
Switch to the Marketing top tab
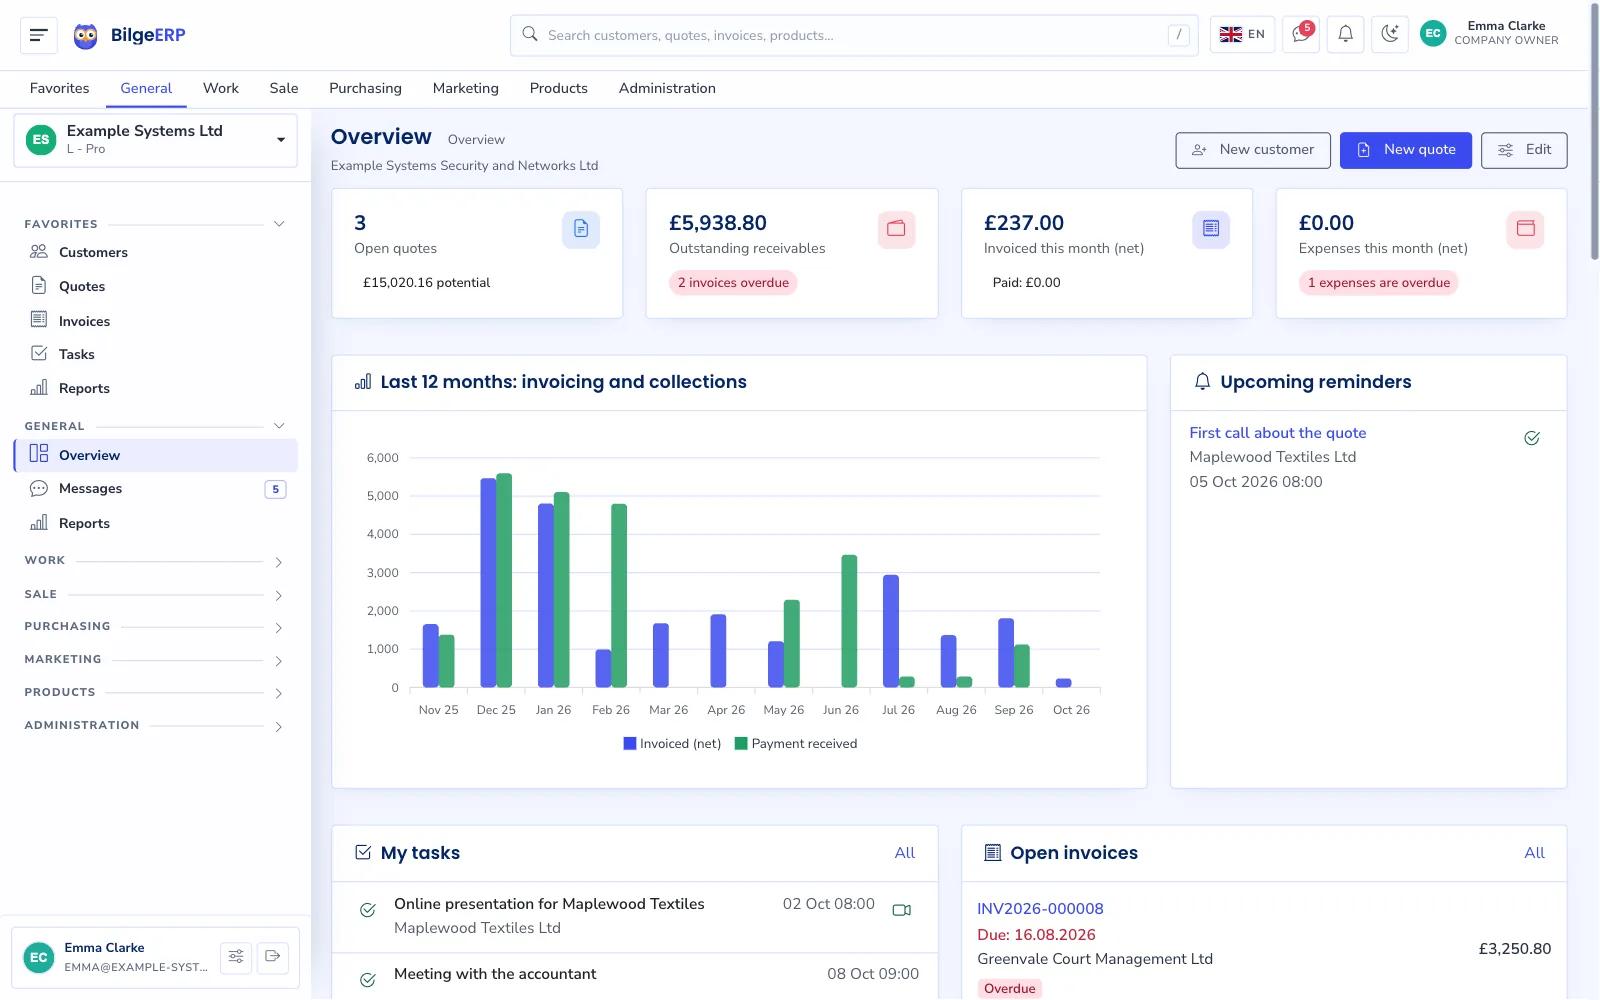[x=465, y=88]
